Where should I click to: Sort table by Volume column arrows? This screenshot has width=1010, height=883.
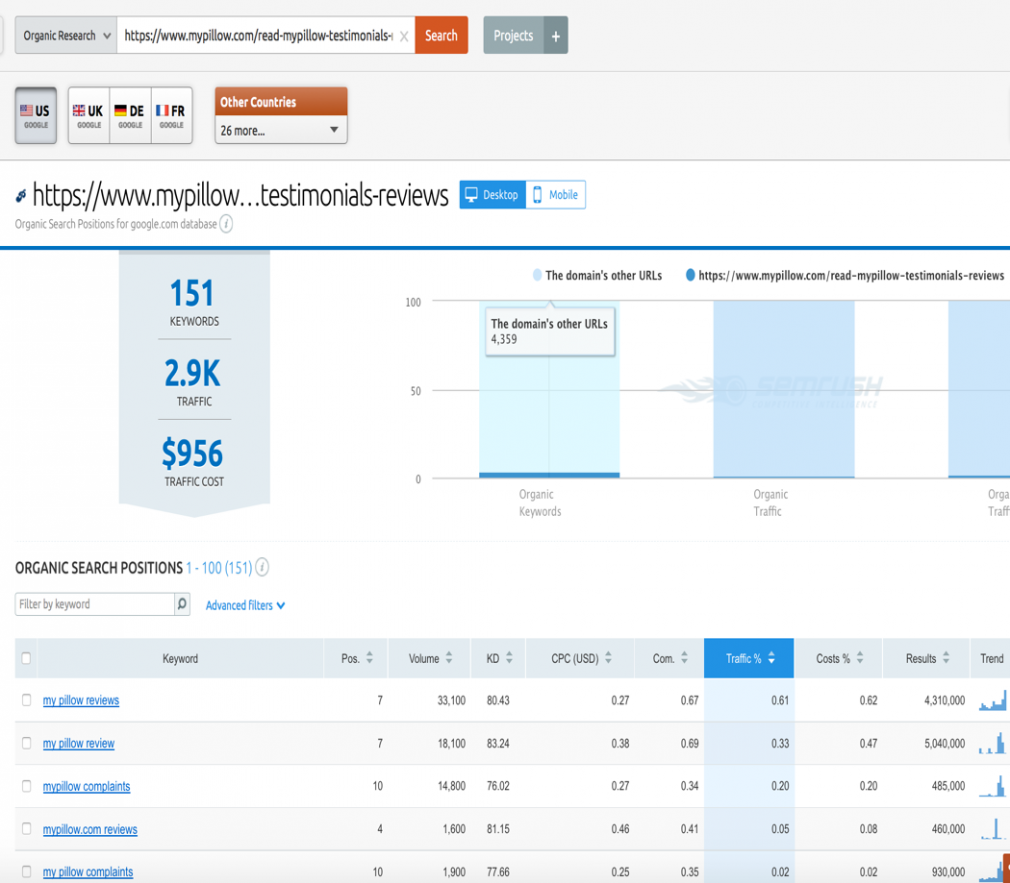point(449,658)
